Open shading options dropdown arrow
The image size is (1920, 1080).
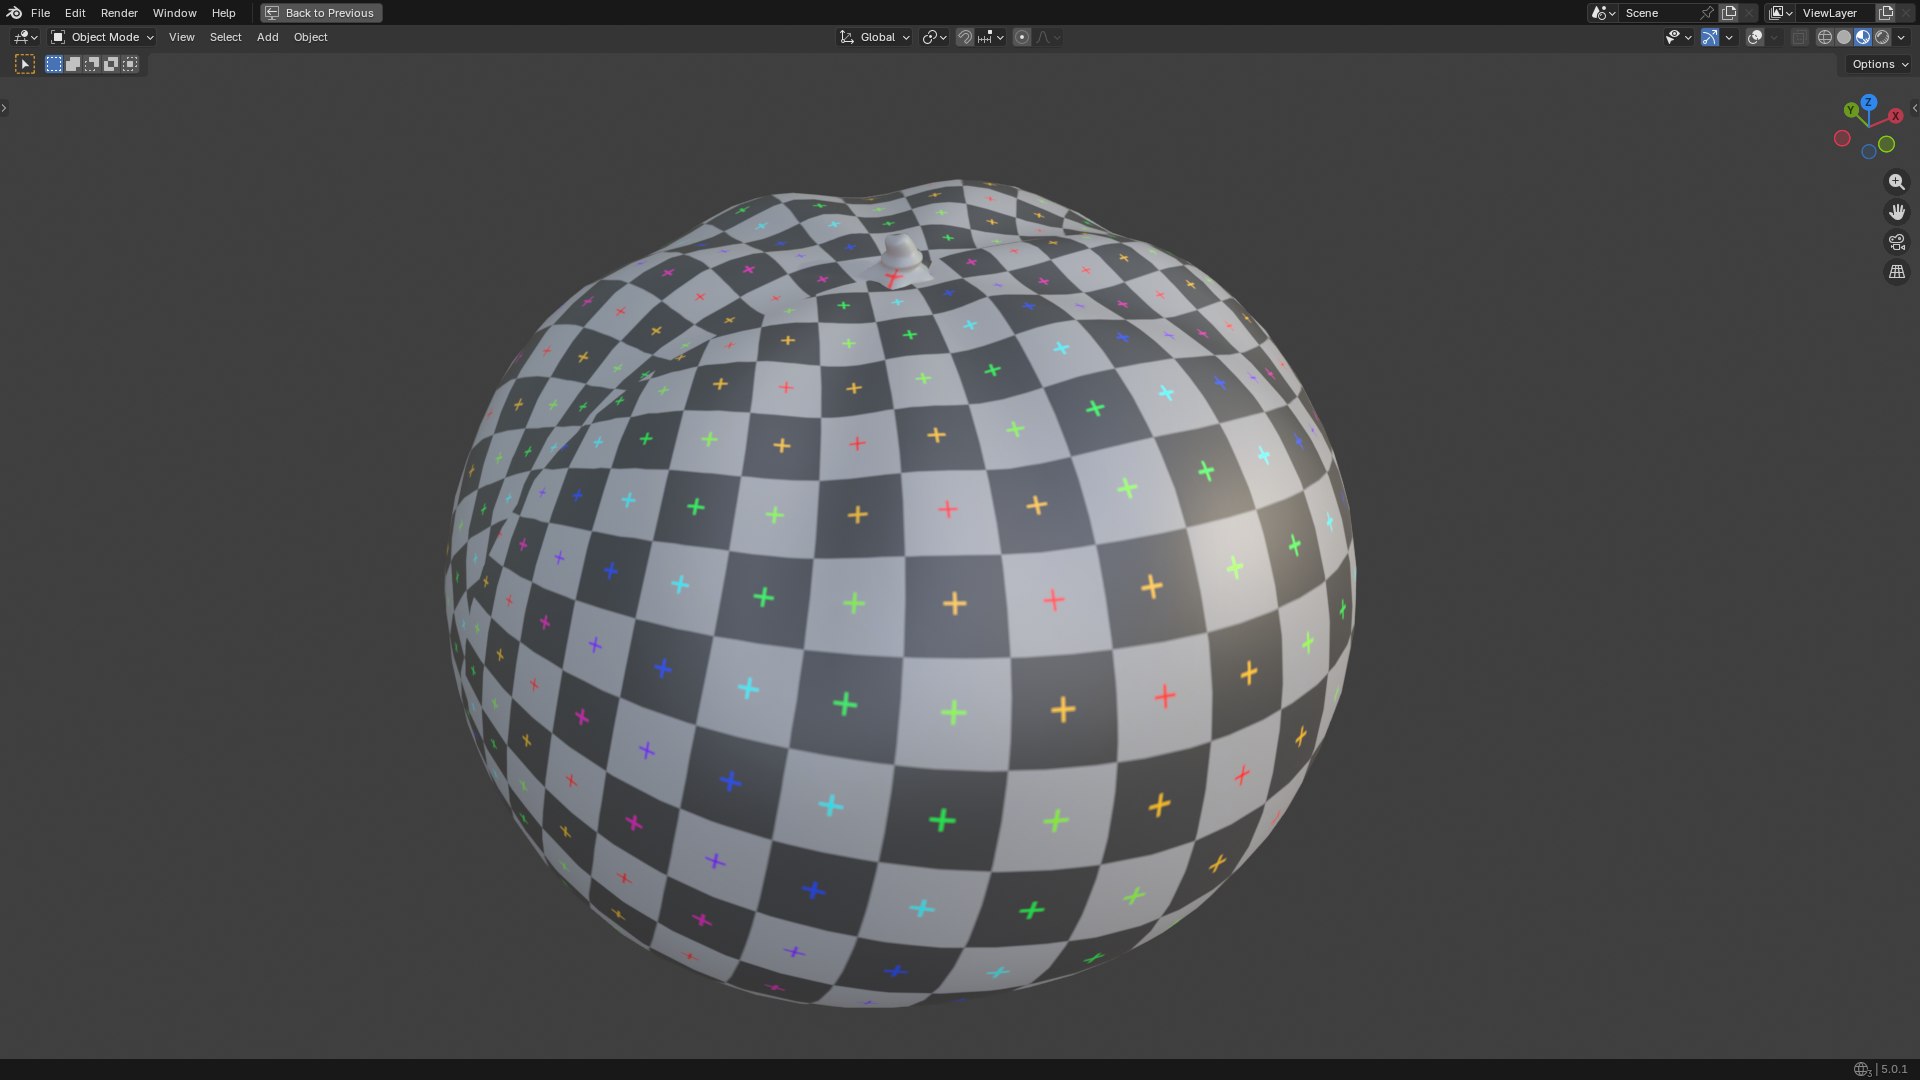(x=1902, y=37)
